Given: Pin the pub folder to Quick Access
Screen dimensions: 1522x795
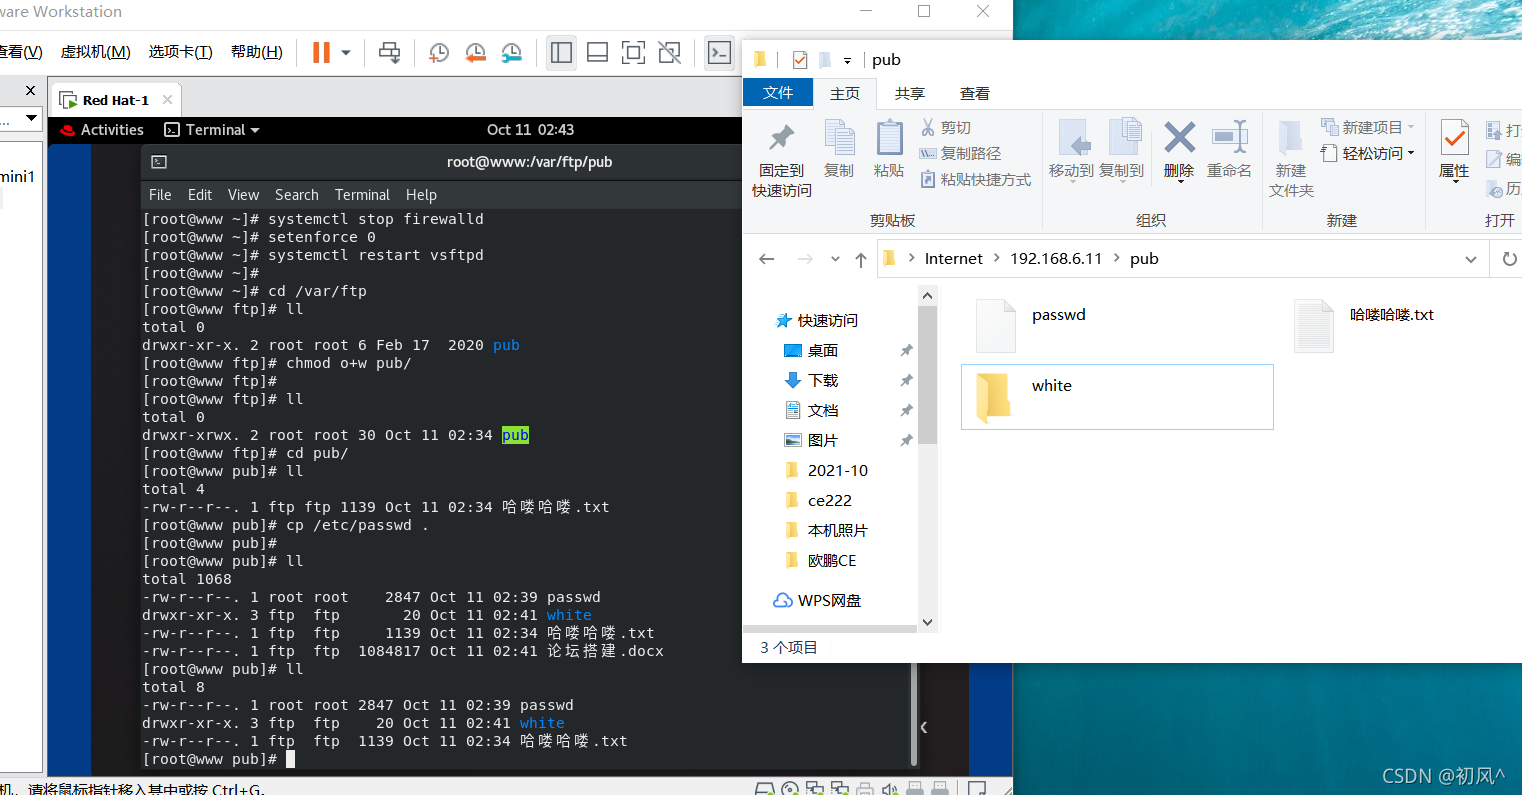Looking at the screenshot, I should (x=779, y=155).
